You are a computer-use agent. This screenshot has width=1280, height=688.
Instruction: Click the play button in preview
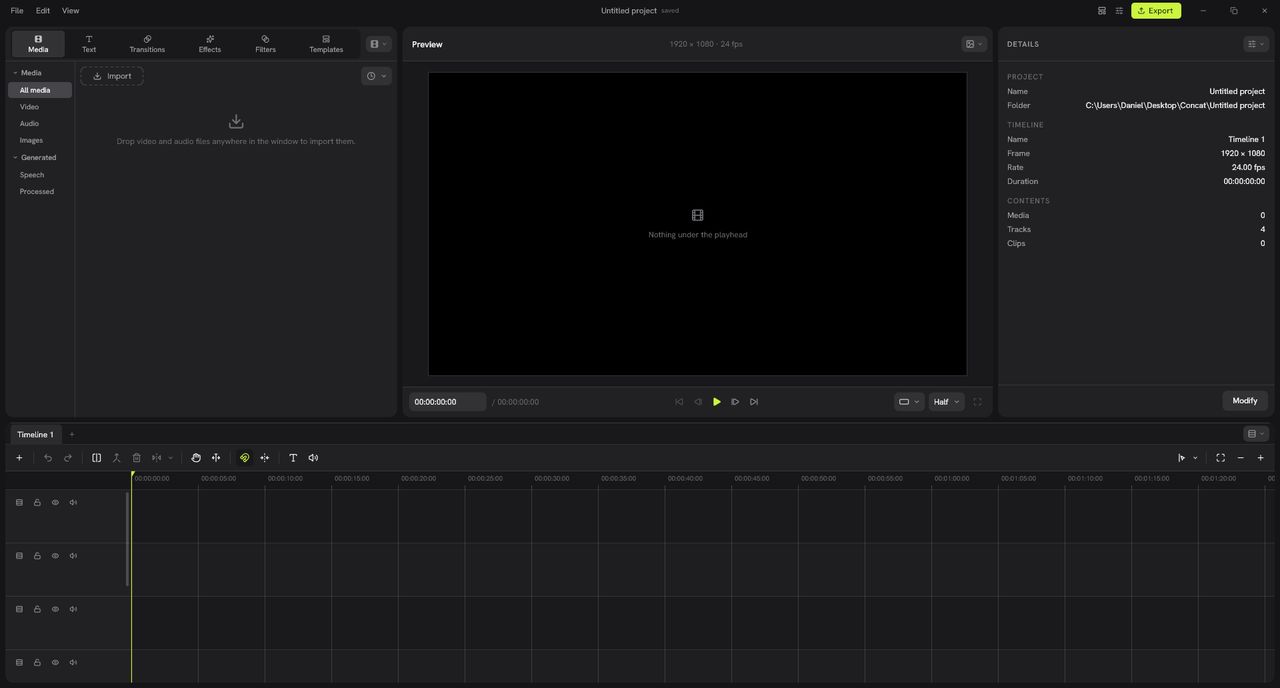click(x=717, y=402)
